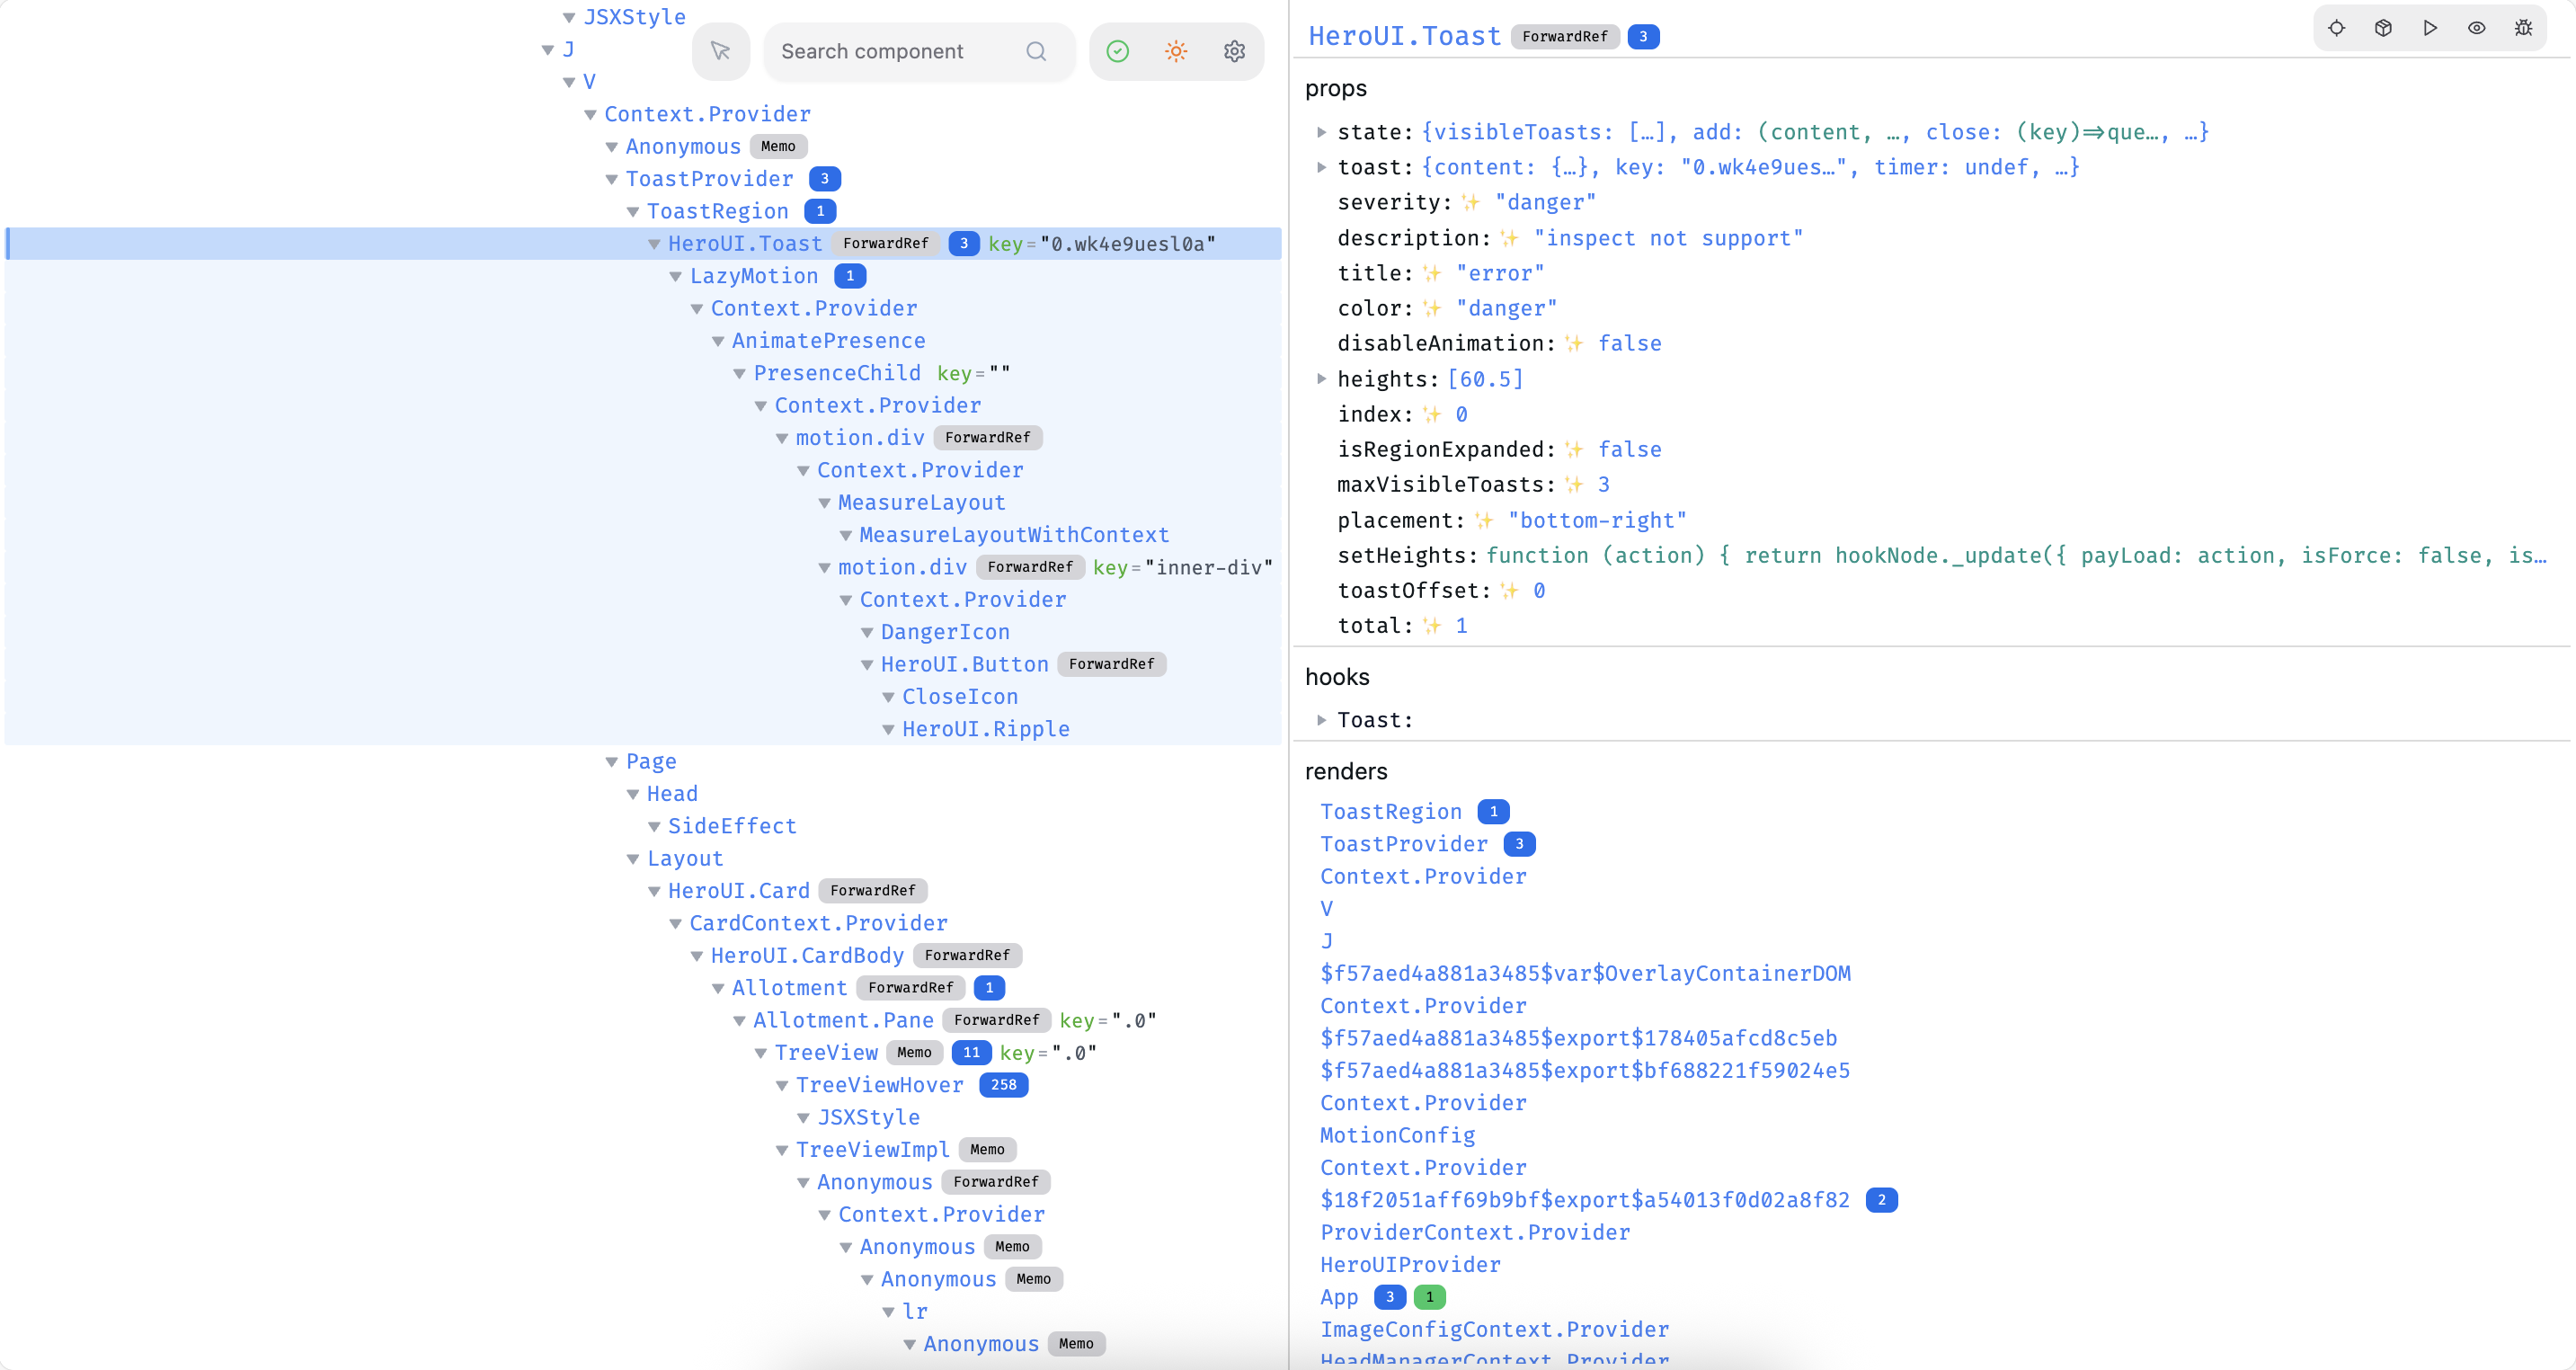This screenshot has width=2576, height=1370.
Task: Click sparkle marker beside disableAnimation prop
Action: [1574, 344]
